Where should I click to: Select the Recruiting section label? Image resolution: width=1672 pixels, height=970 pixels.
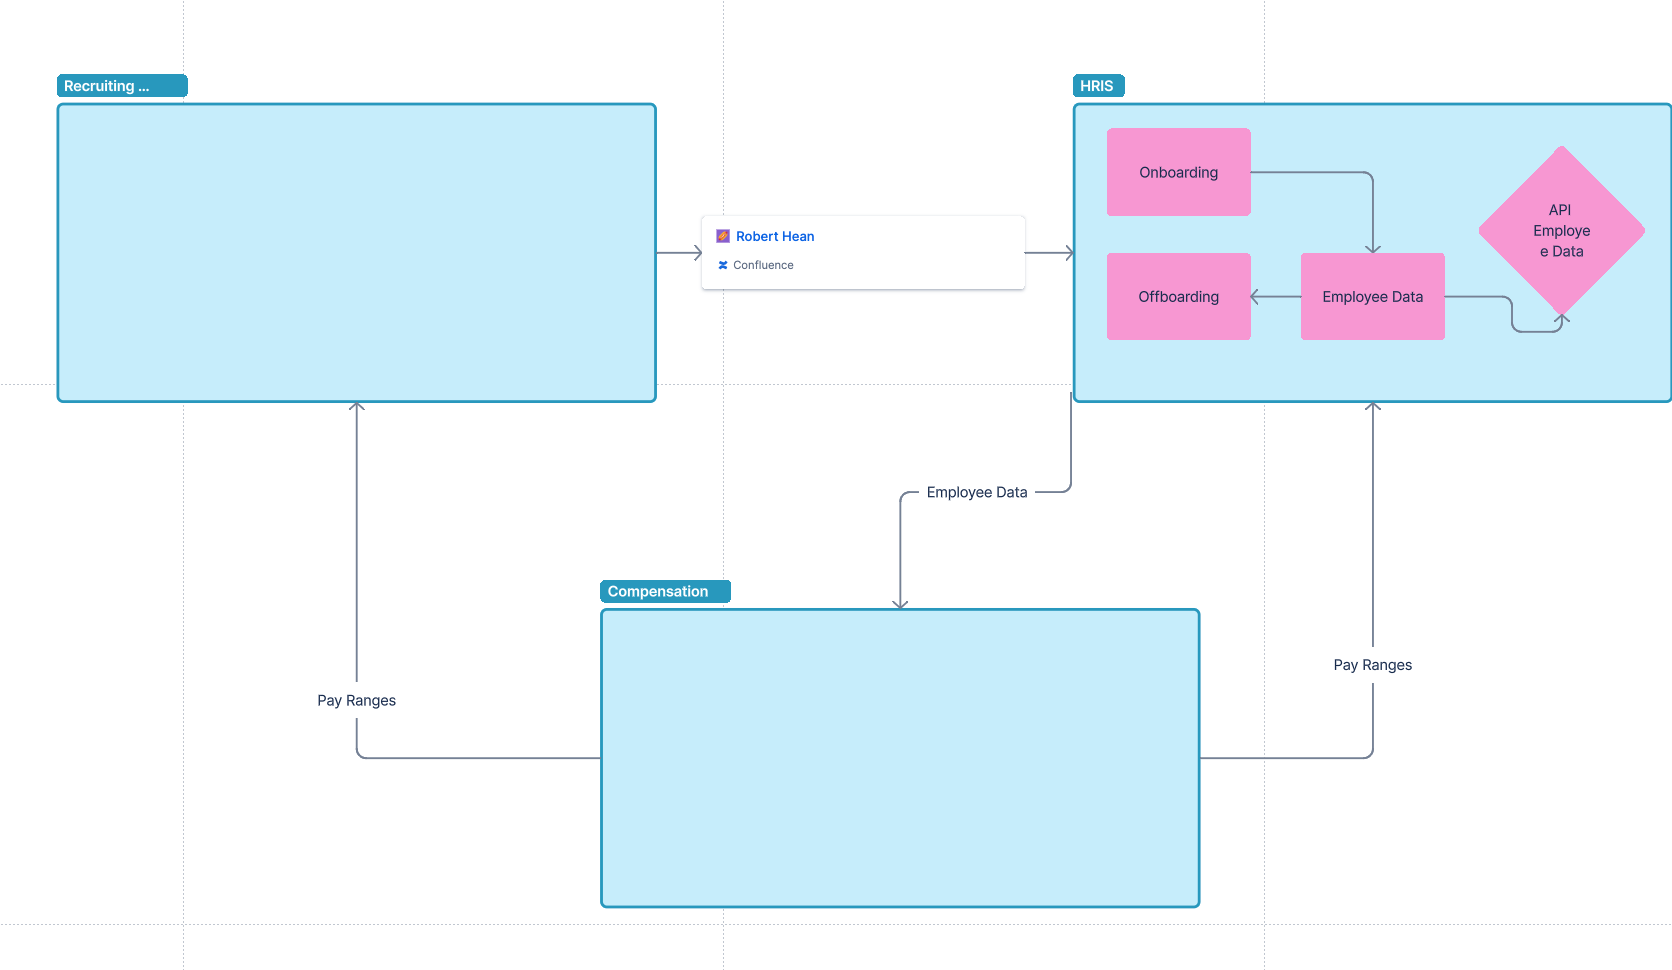point(122,85)
